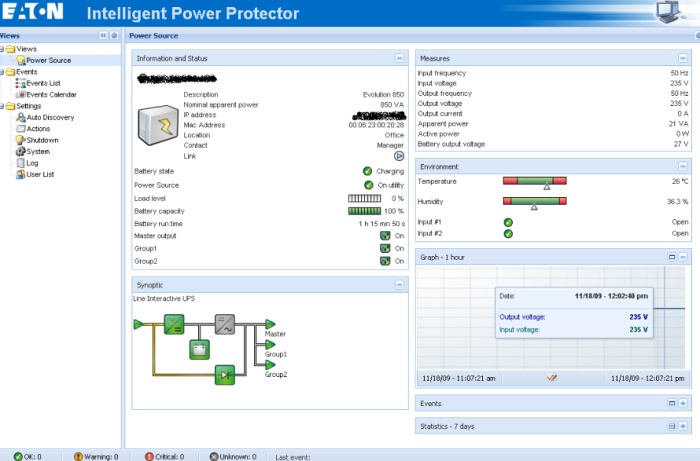Image resolution: width=700 pixels, height=461 pixels.
Task: Expand the Statistics - 7 days panel
Action: [683, 426]
